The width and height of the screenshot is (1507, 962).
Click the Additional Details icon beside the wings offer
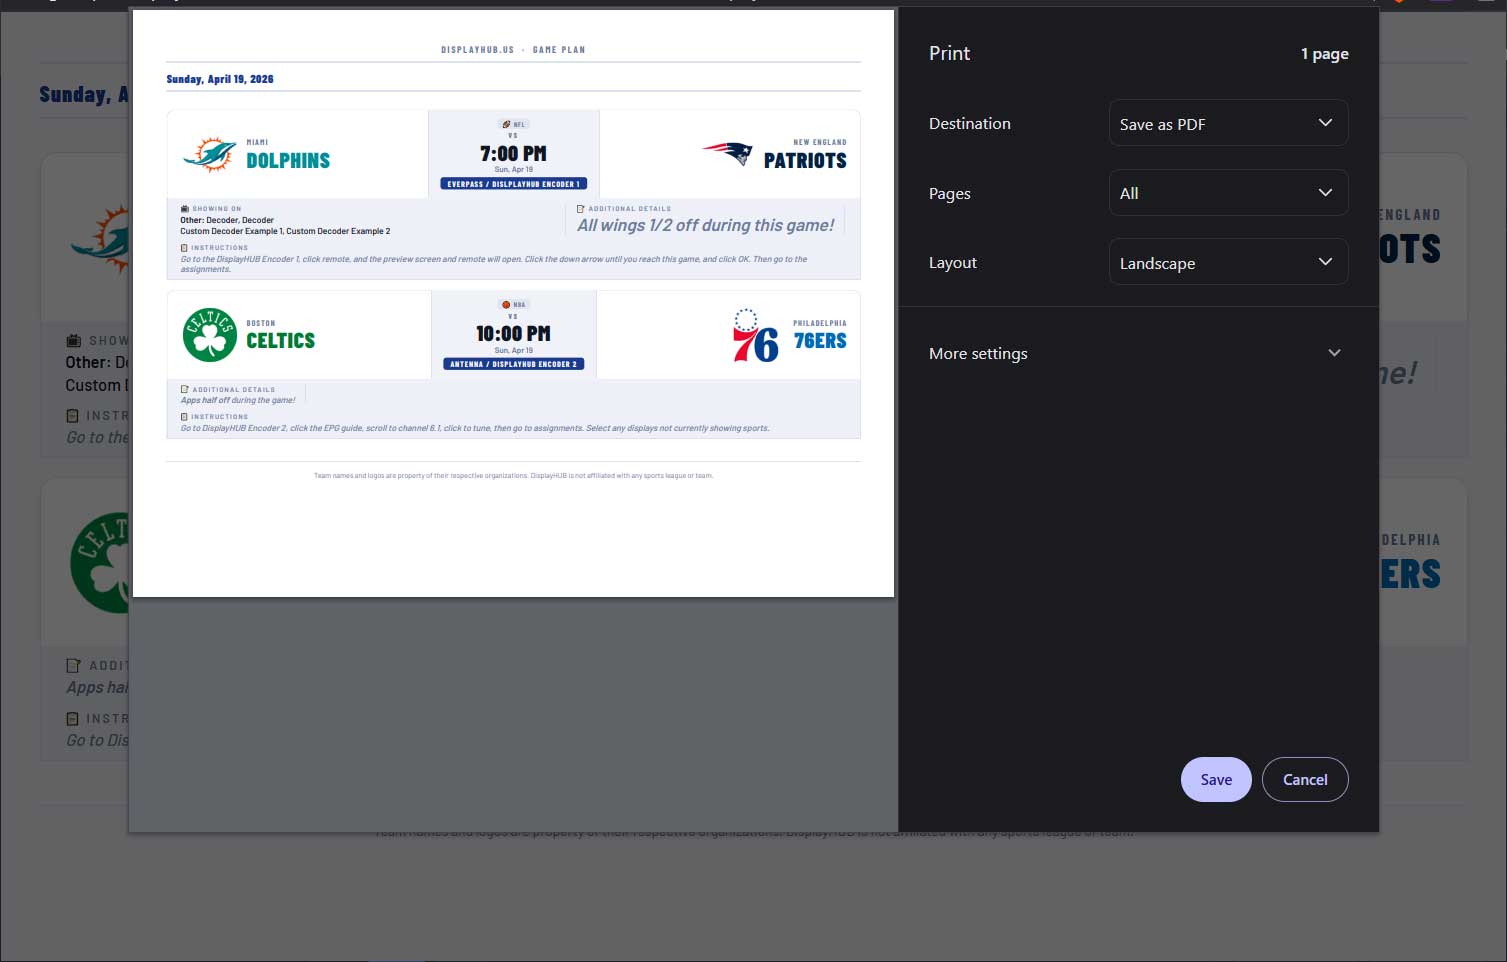(581, 209)
